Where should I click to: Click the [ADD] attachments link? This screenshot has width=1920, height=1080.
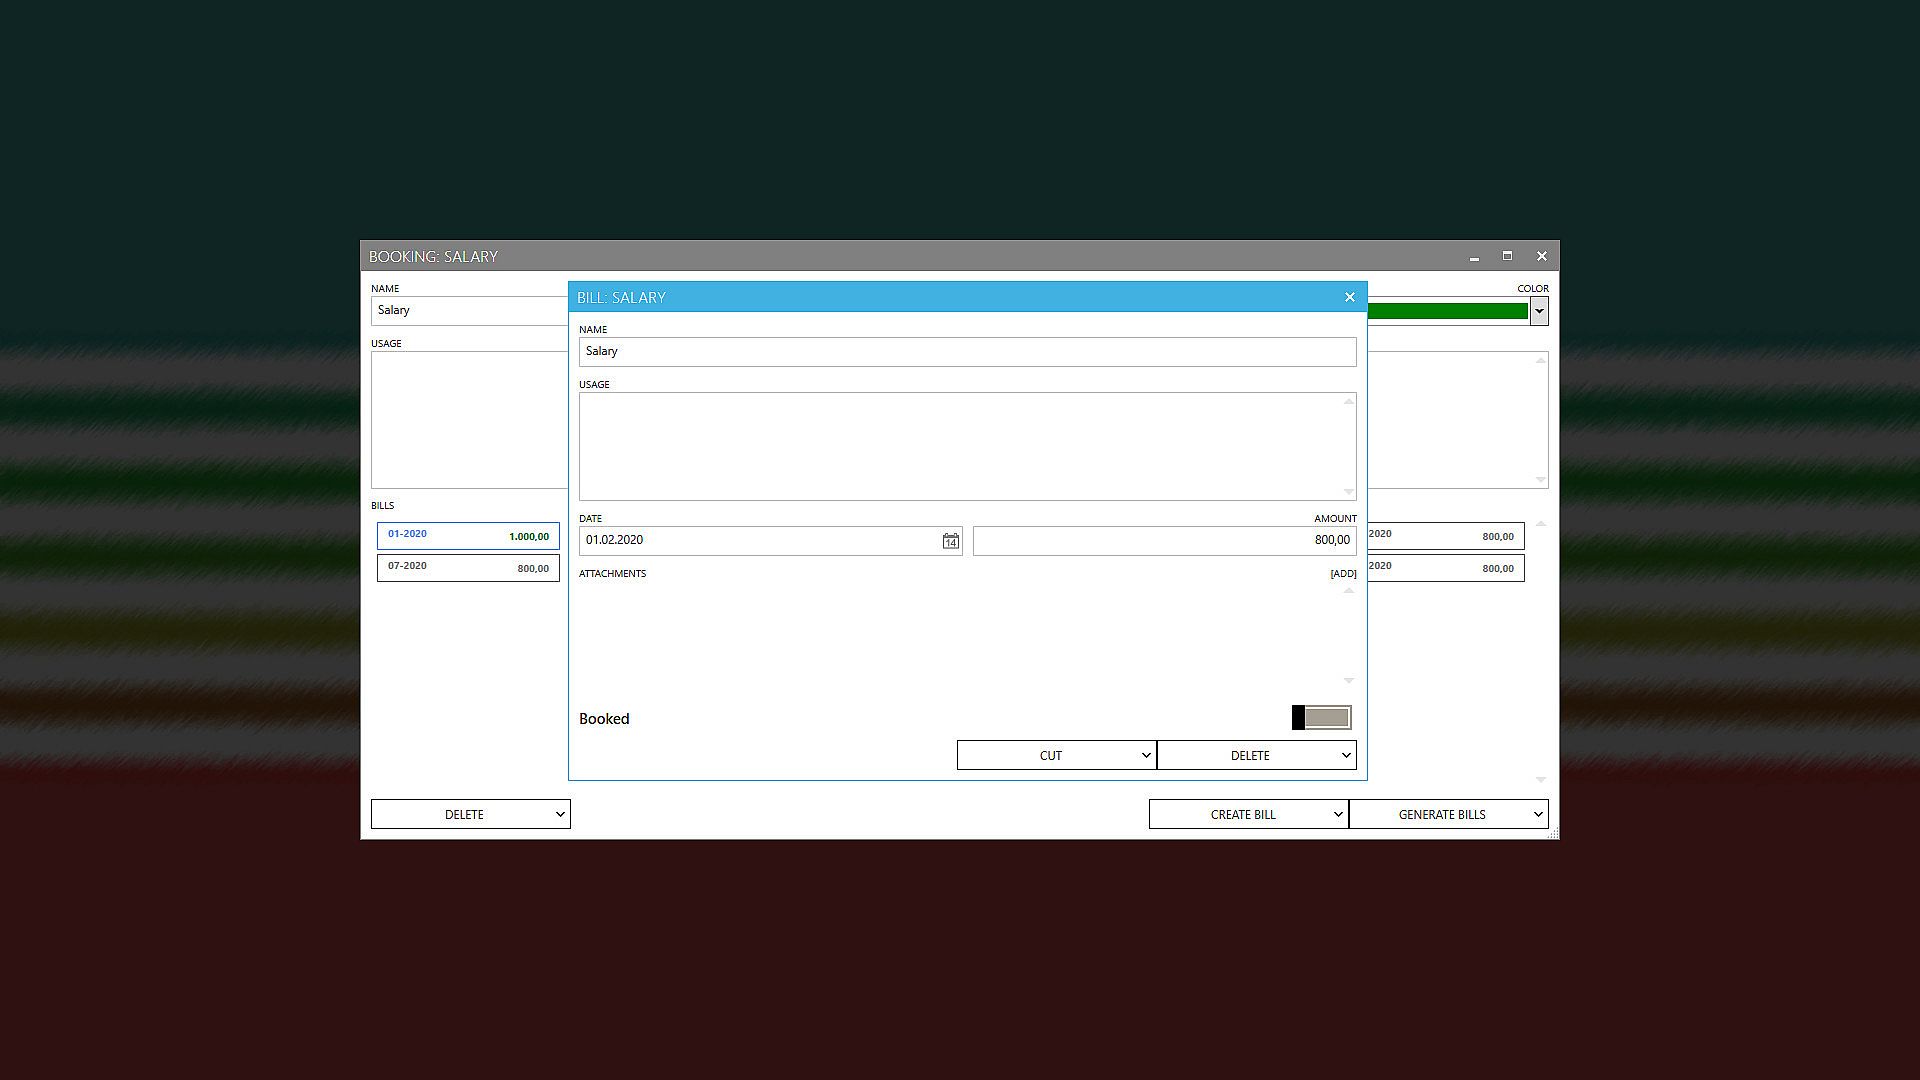coord(1342,574)
